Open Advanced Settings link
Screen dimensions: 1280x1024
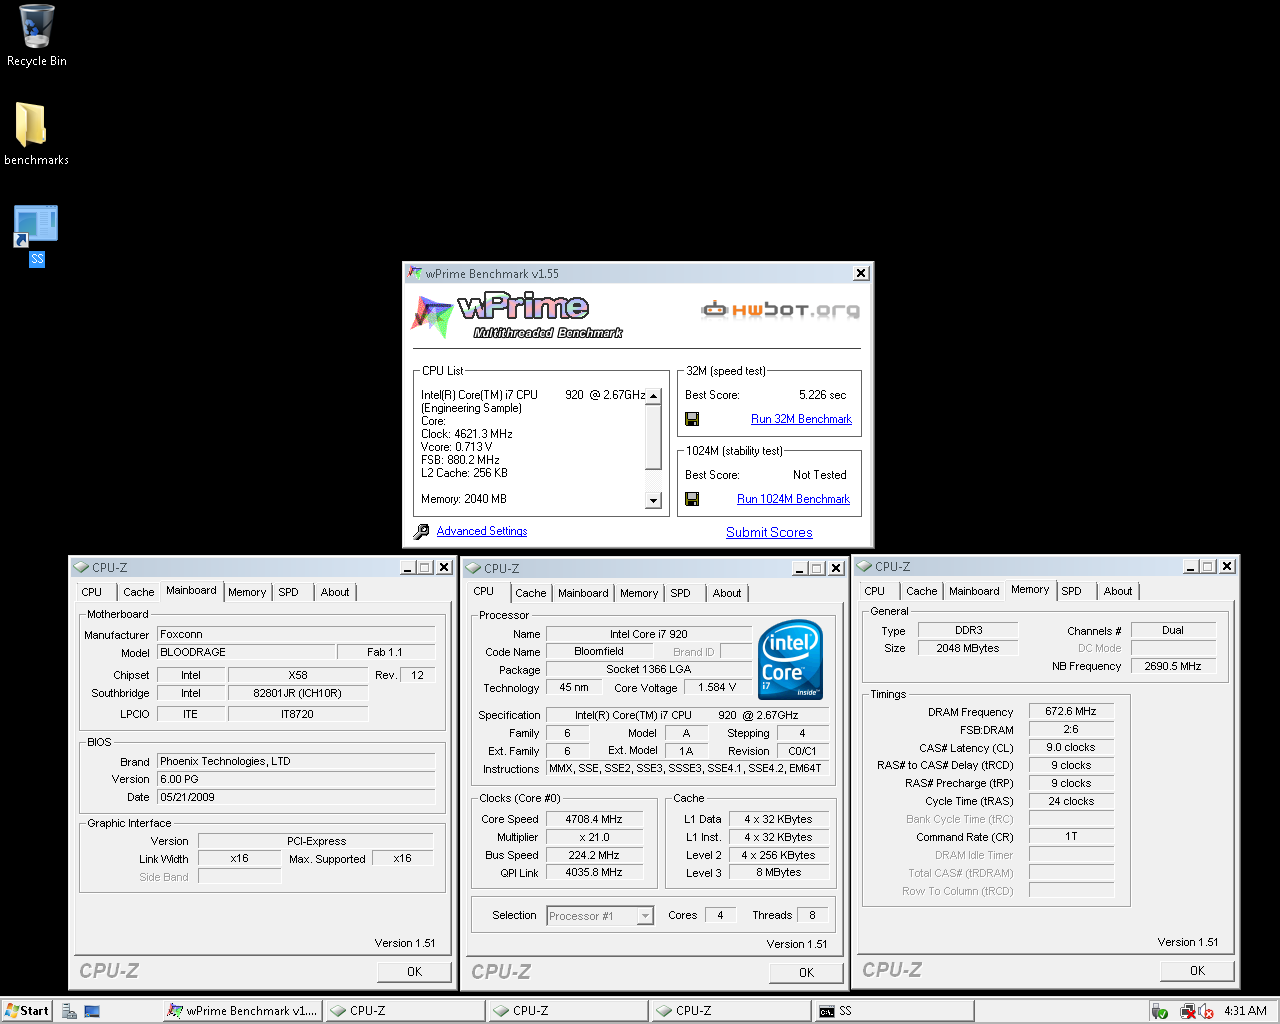(x=482, y=531)
